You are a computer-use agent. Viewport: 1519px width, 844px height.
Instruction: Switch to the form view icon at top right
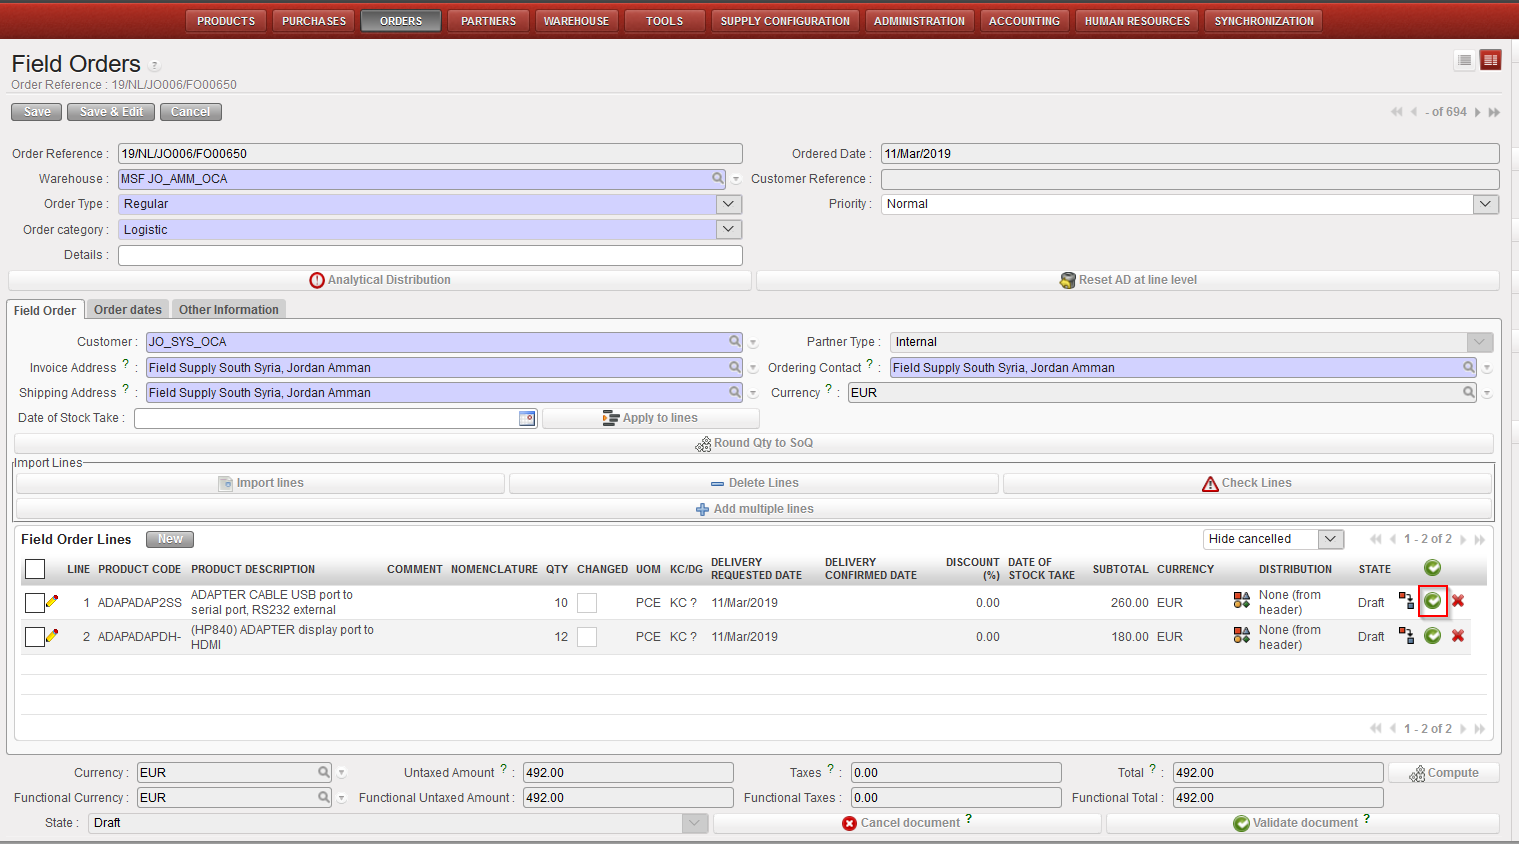point(1490,60)
